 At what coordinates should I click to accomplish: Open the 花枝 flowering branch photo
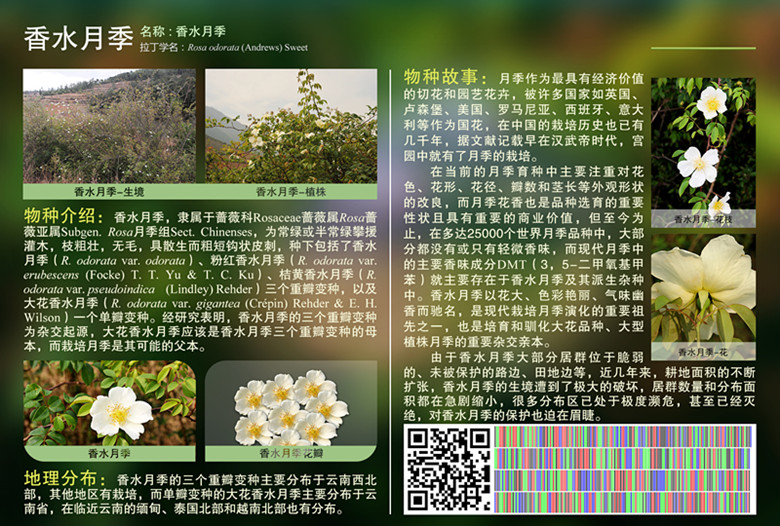[x=703, y=143]
